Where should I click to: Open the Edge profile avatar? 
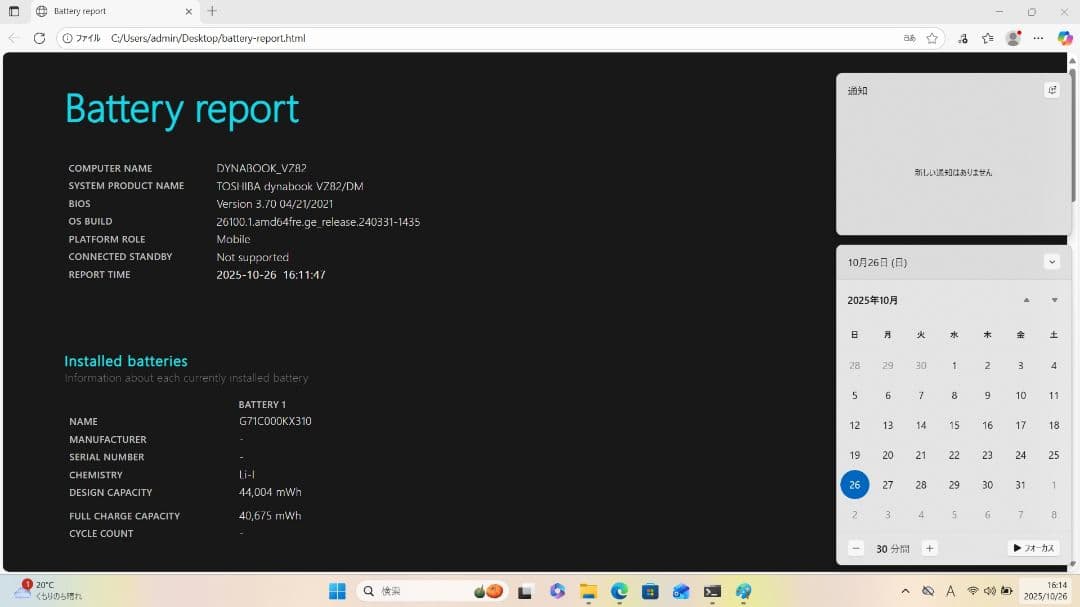pyautogui.click(x=1012, y=38)
